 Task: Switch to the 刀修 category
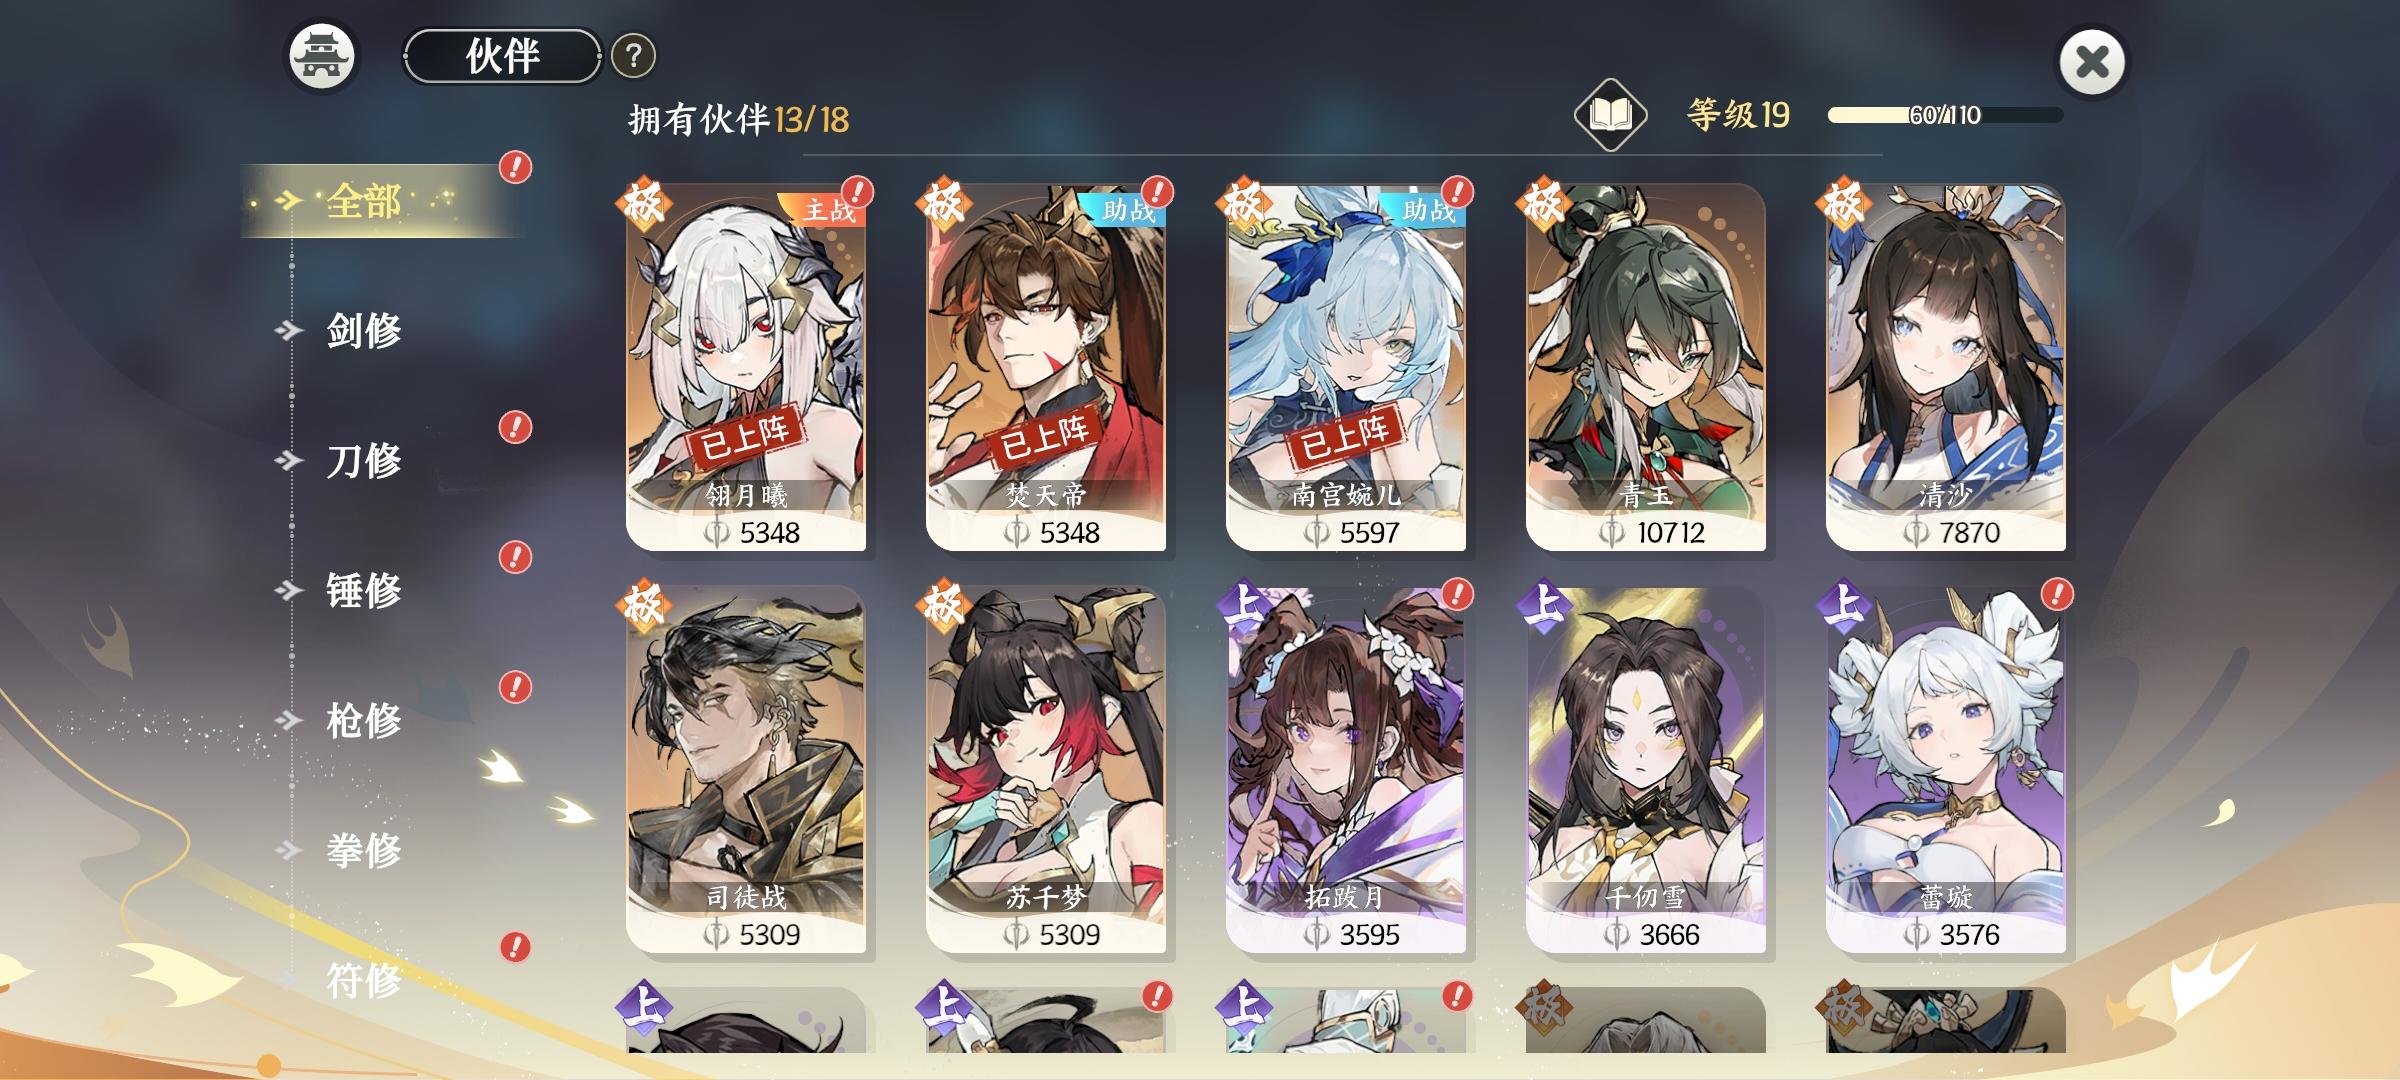tap(364, 460)
